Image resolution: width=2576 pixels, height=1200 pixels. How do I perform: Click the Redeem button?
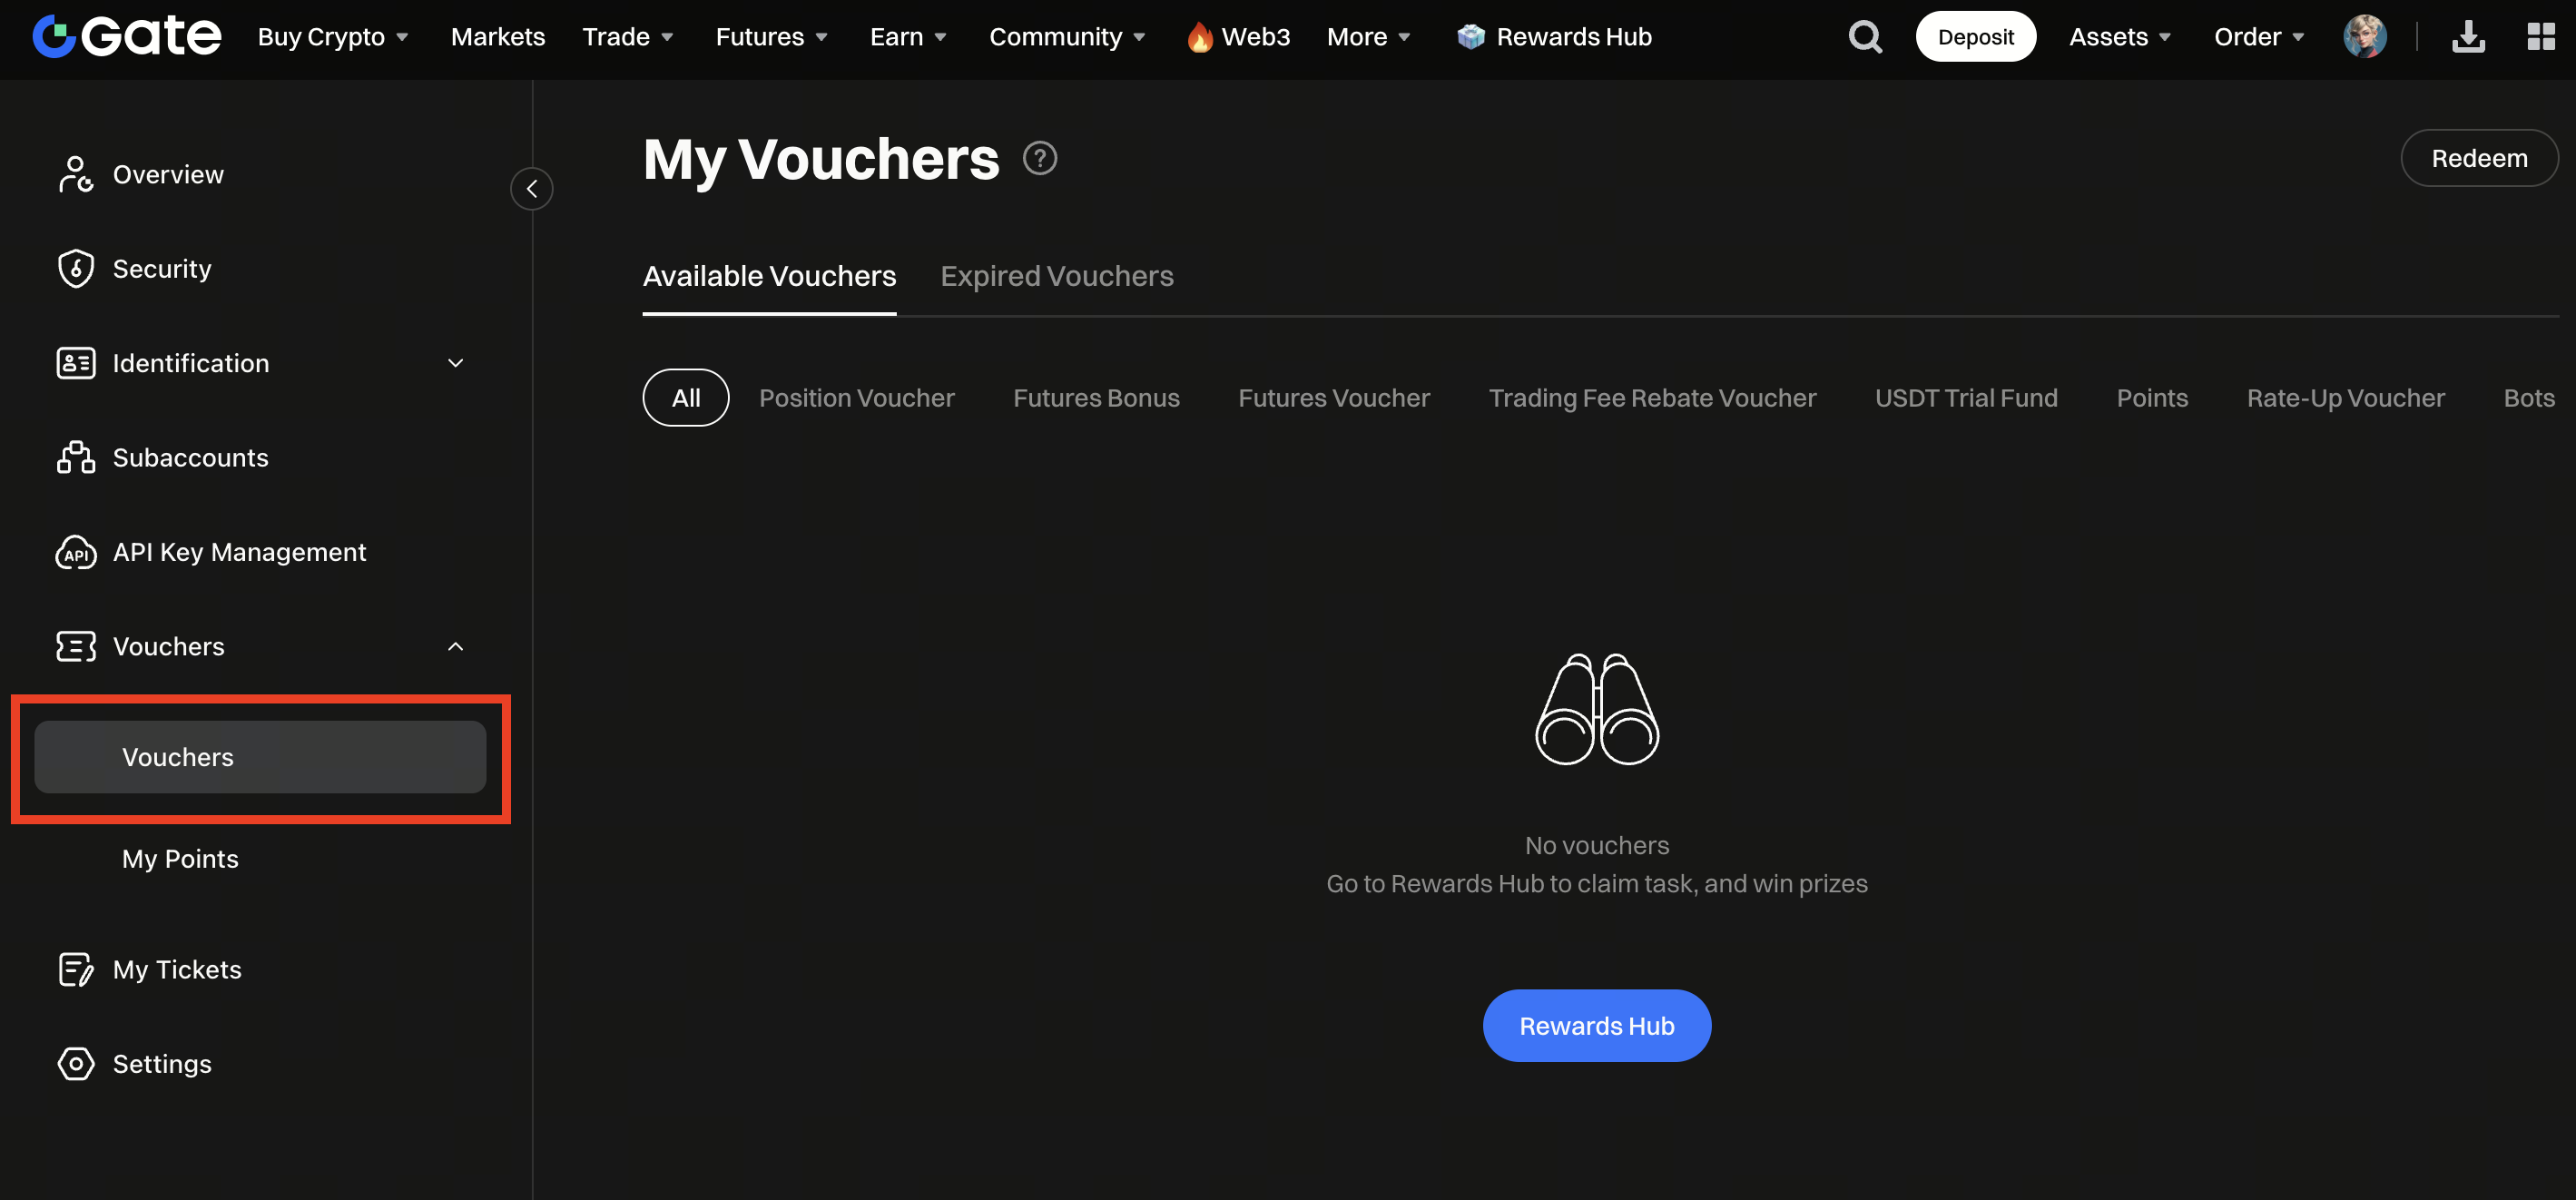[x=2478, y=158]
